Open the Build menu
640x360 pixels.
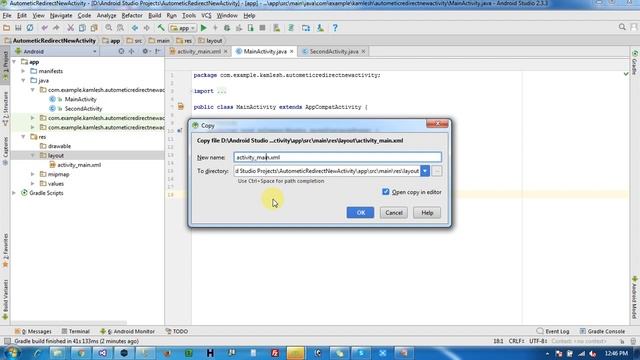154,16
